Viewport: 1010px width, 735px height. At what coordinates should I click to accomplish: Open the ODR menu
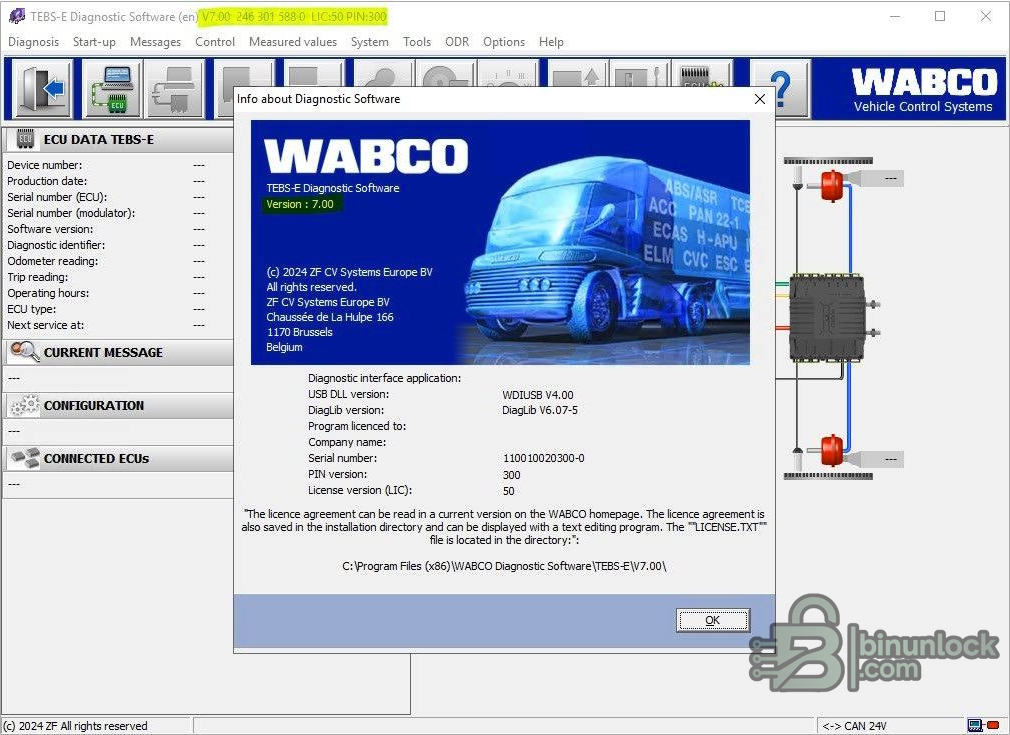tap(457, 42)
